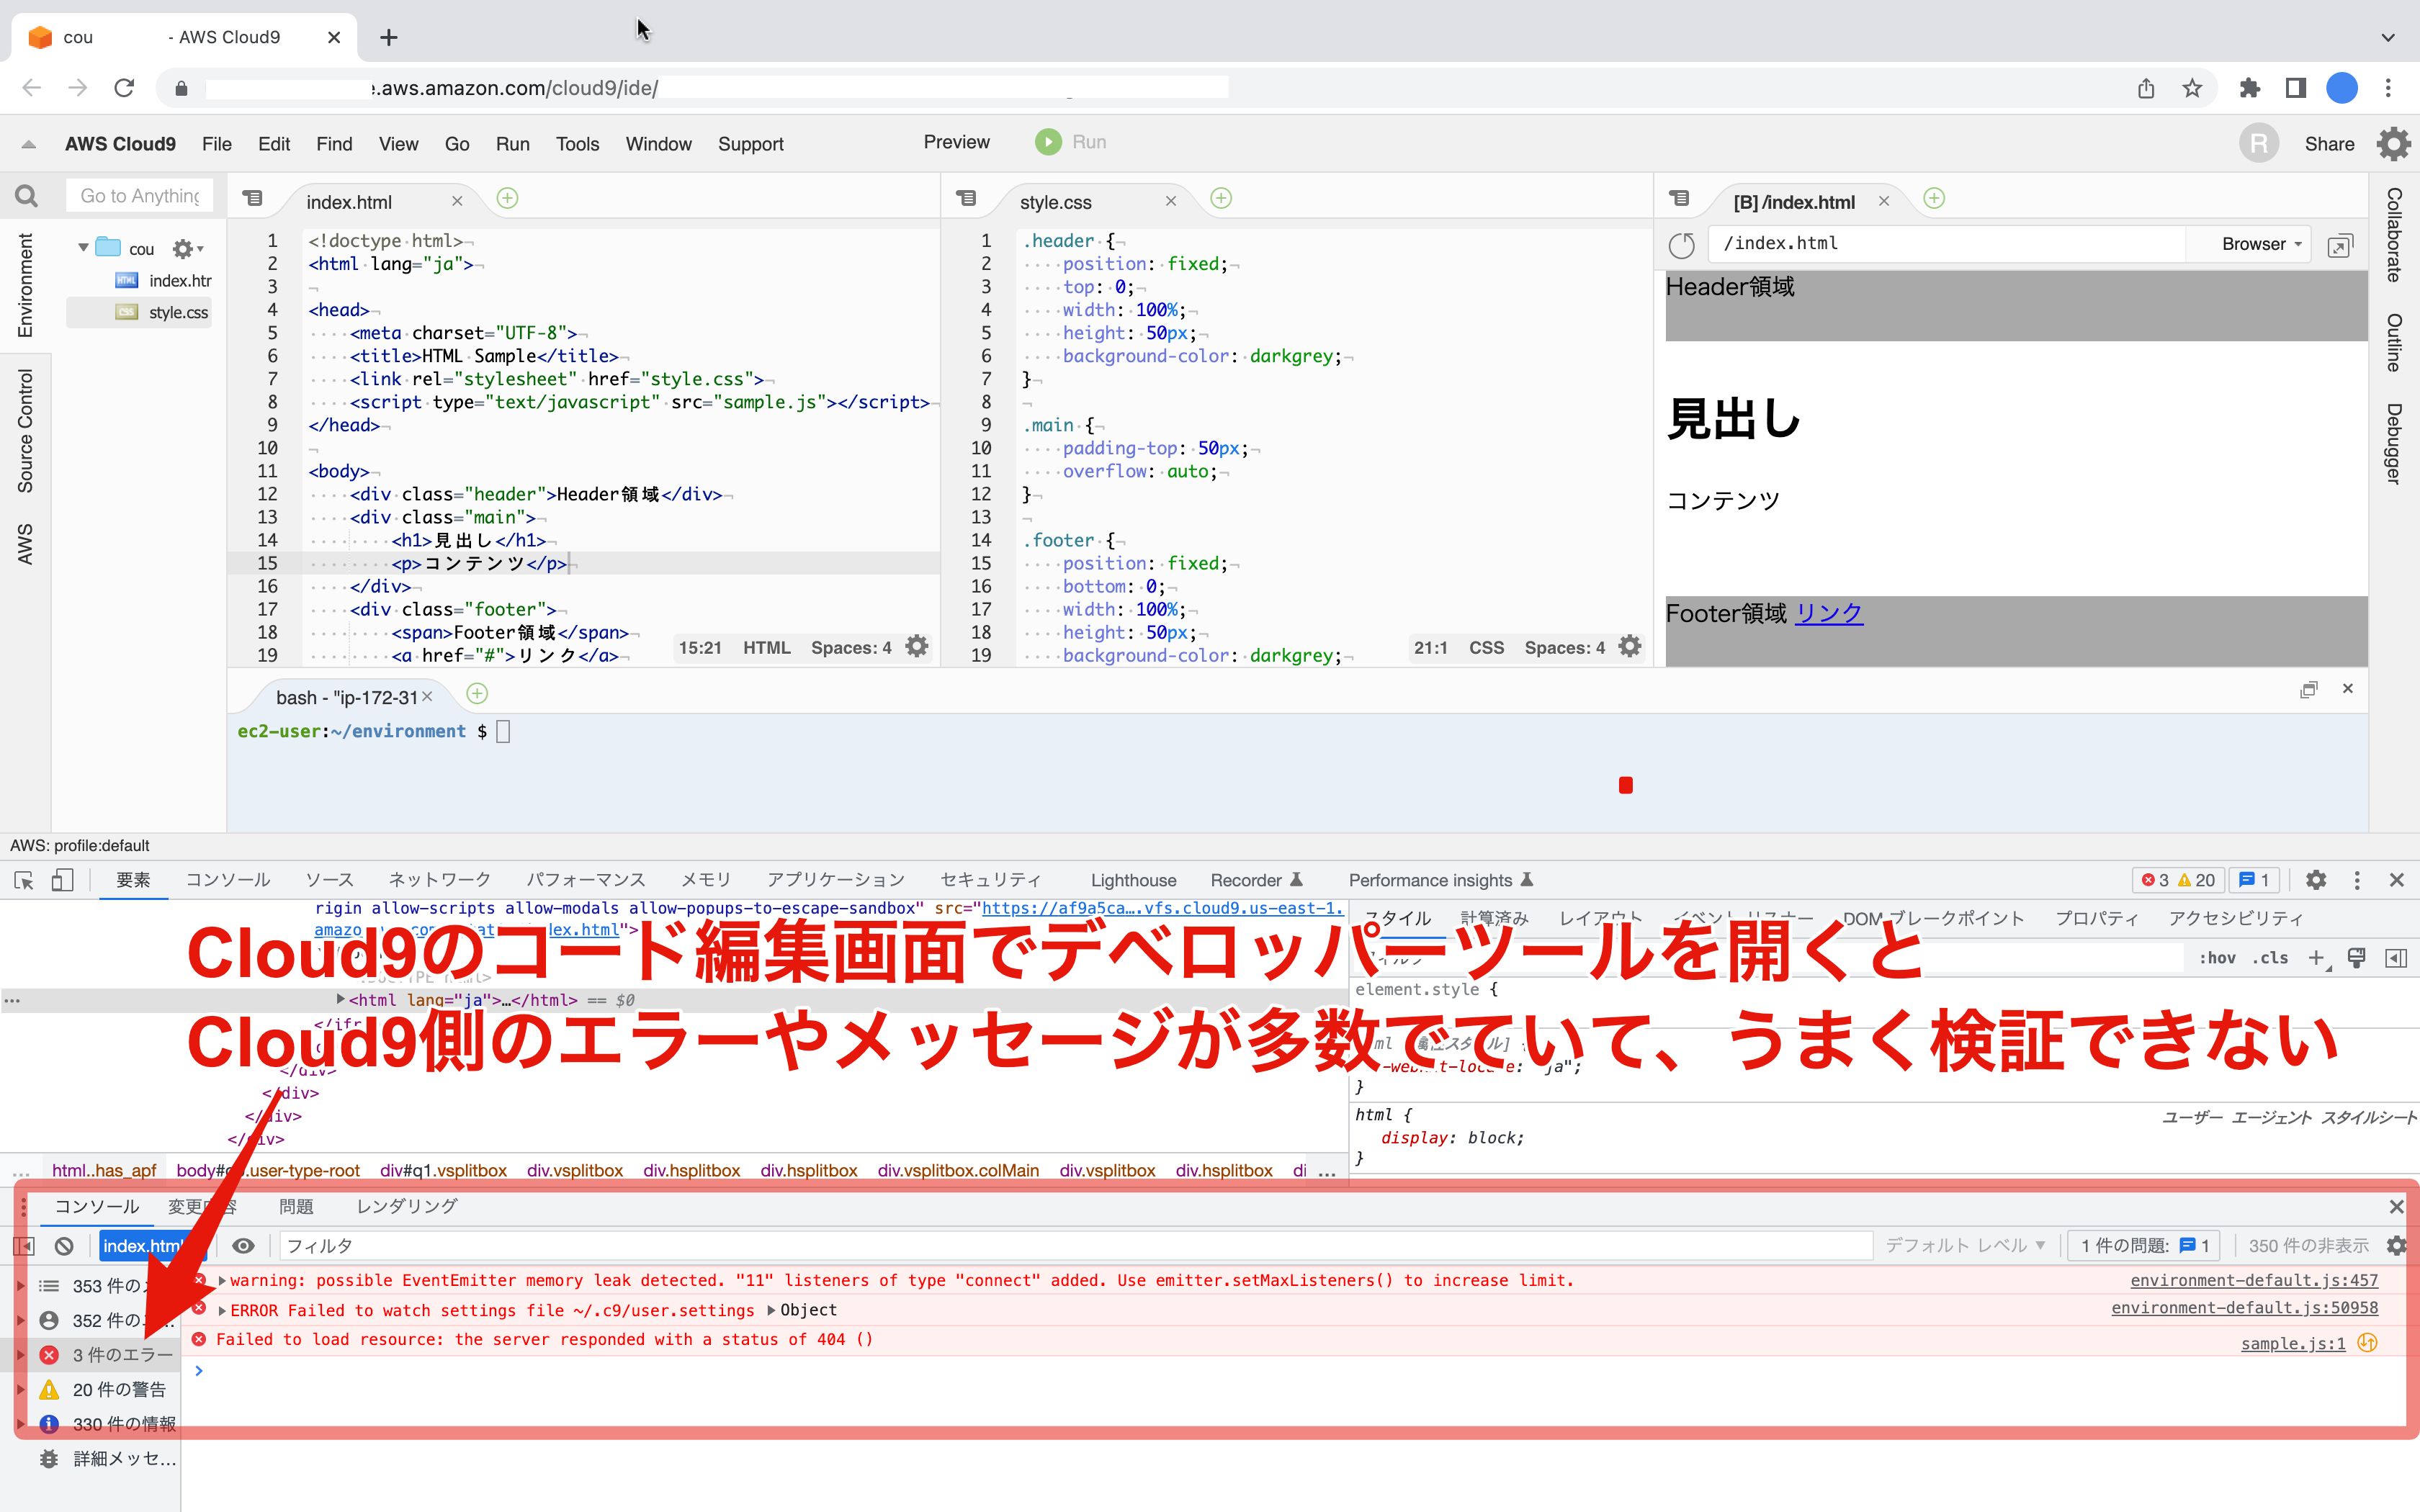
Task: Open the default level dropdown in console
Action: point(1965,1246)
